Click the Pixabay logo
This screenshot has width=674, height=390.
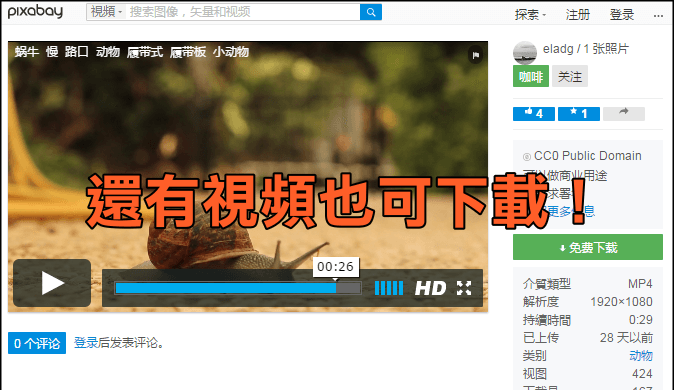(35, 12)
